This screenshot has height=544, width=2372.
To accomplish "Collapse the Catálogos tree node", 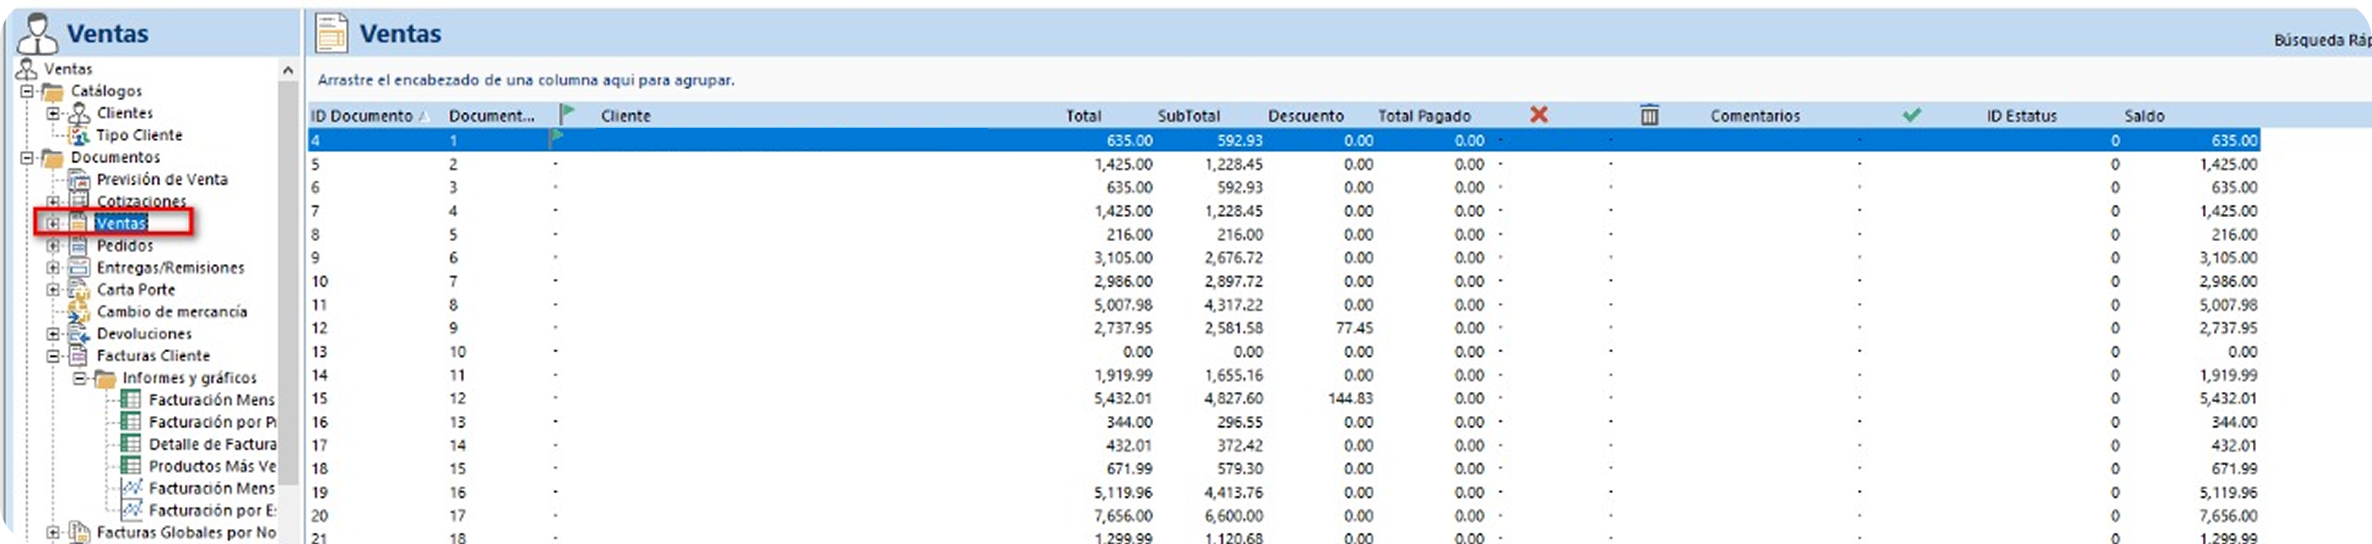I will (27, 92).
